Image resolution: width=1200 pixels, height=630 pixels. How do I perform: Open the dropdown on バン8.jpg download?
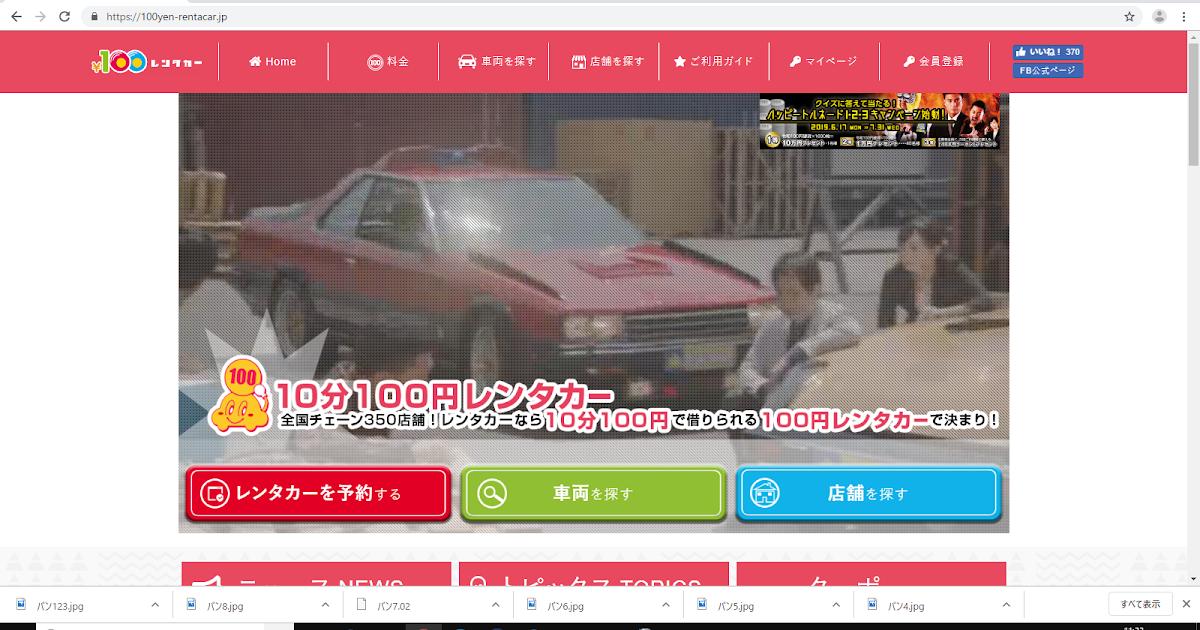323,605
